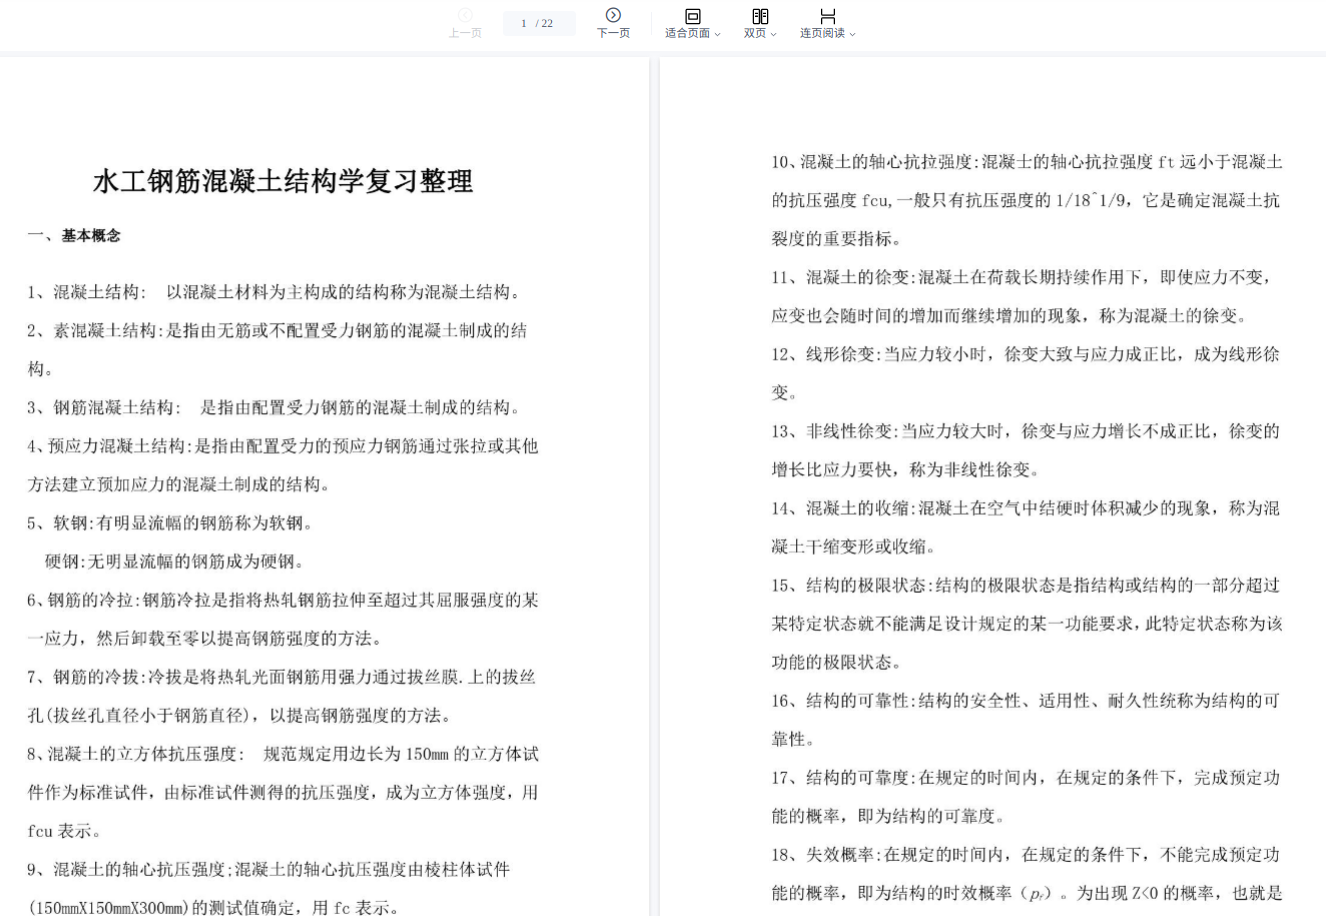This screenshot has width=1326, height=916.
Task: Expand the 连页阅读 dropdown chevron
Action: tap(852, 34)
